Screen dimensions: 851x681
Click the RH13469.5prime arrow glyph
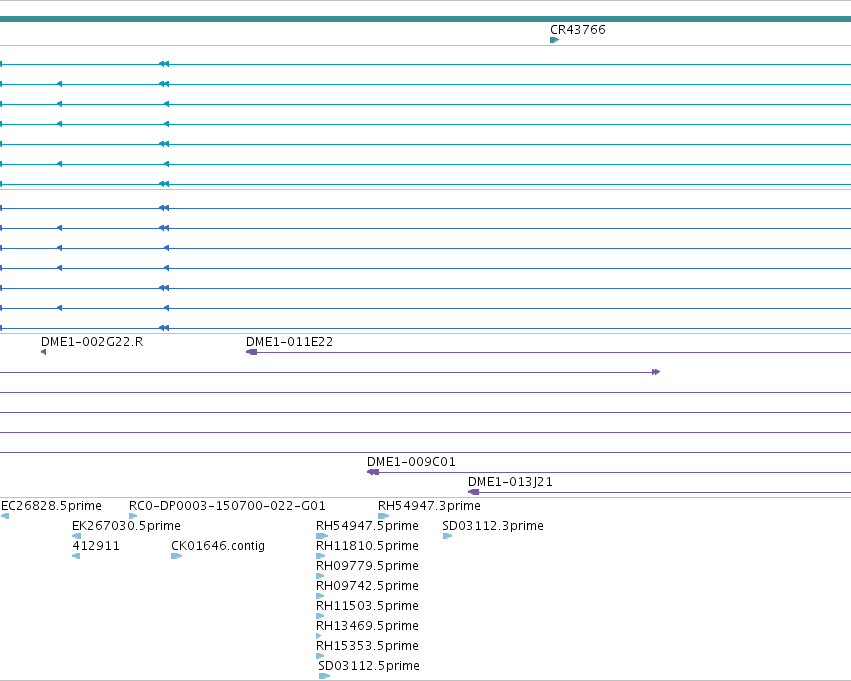coord(319,636)
